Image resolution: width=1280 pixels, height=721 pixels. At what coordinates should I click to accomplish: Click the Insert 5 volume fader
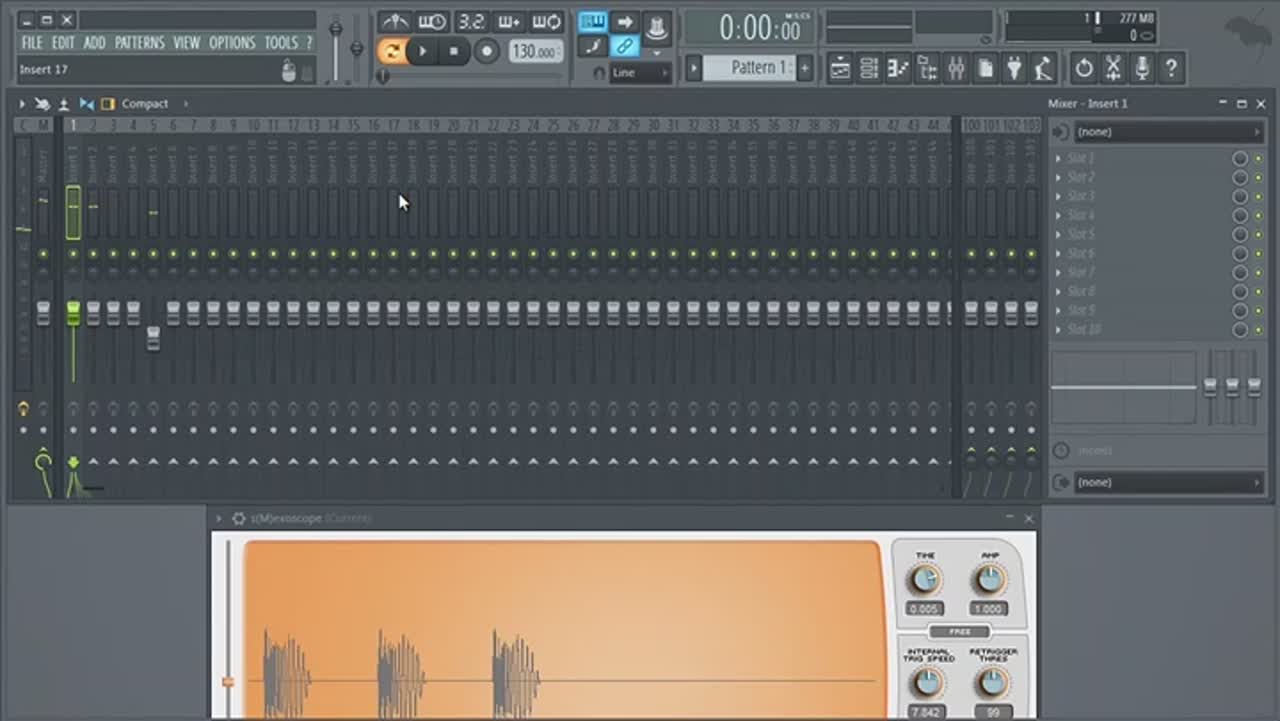(153, 338)
